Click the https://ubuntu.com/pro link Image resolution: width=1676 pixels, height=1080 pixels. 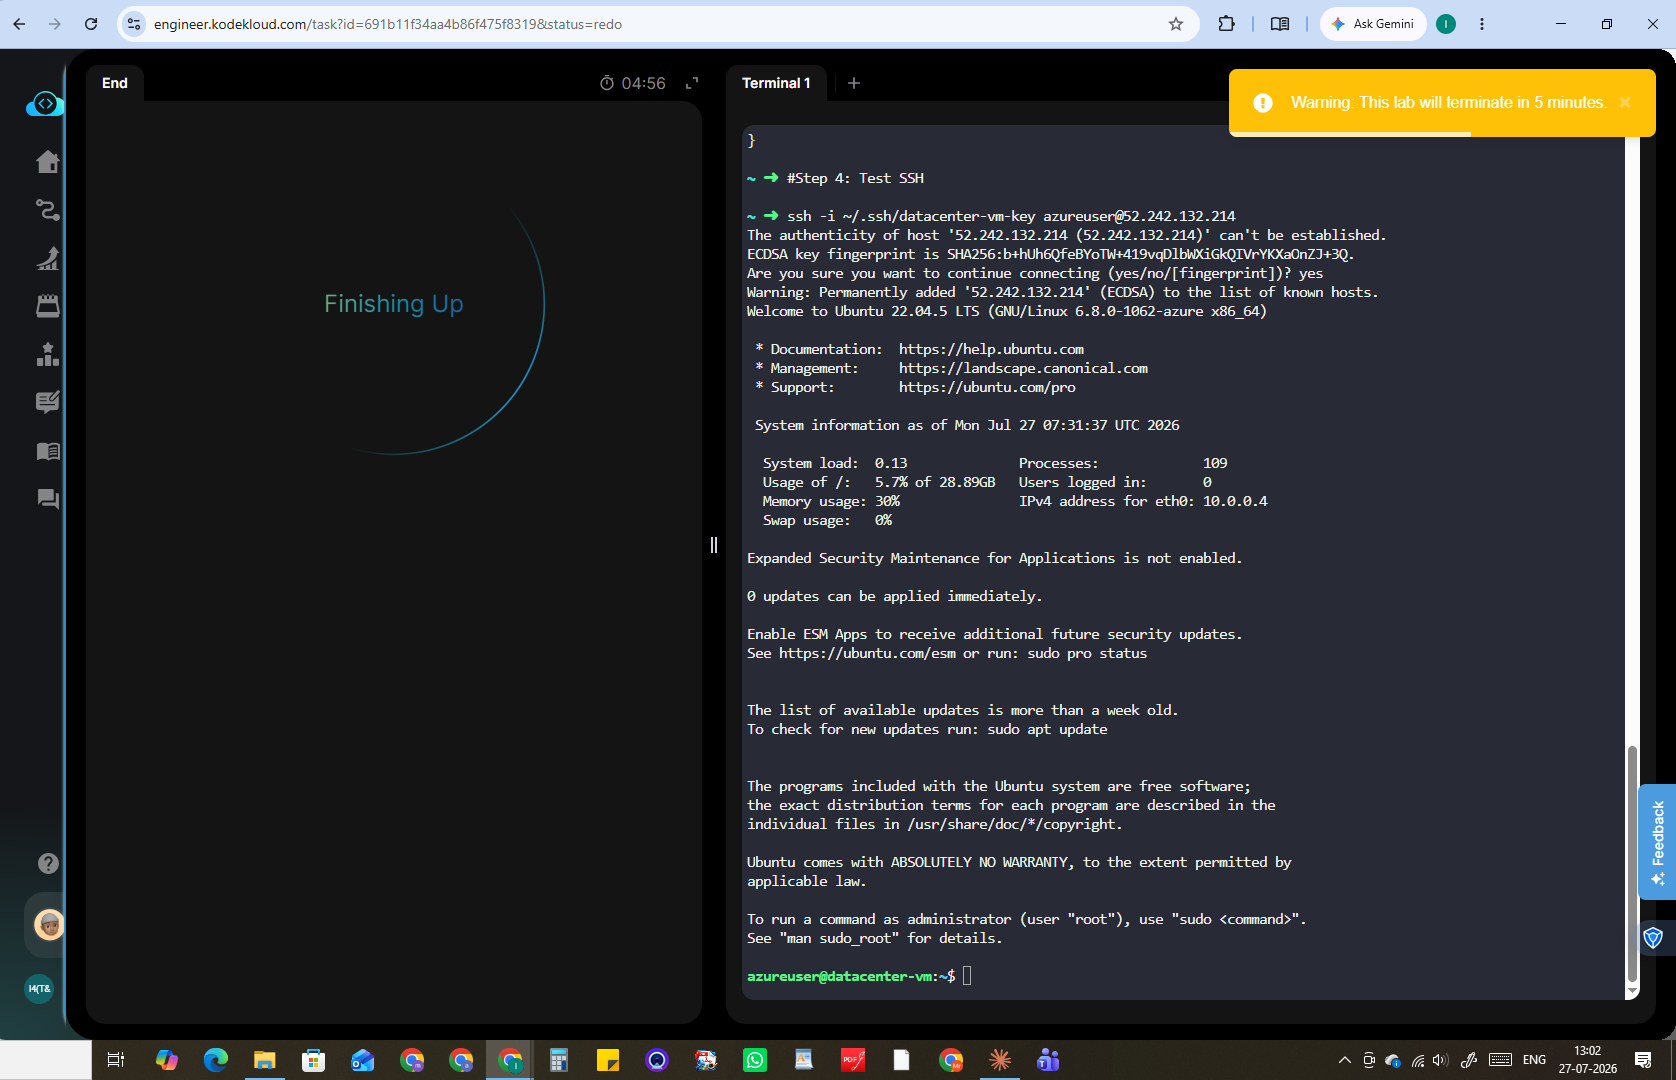pos(987,387)
